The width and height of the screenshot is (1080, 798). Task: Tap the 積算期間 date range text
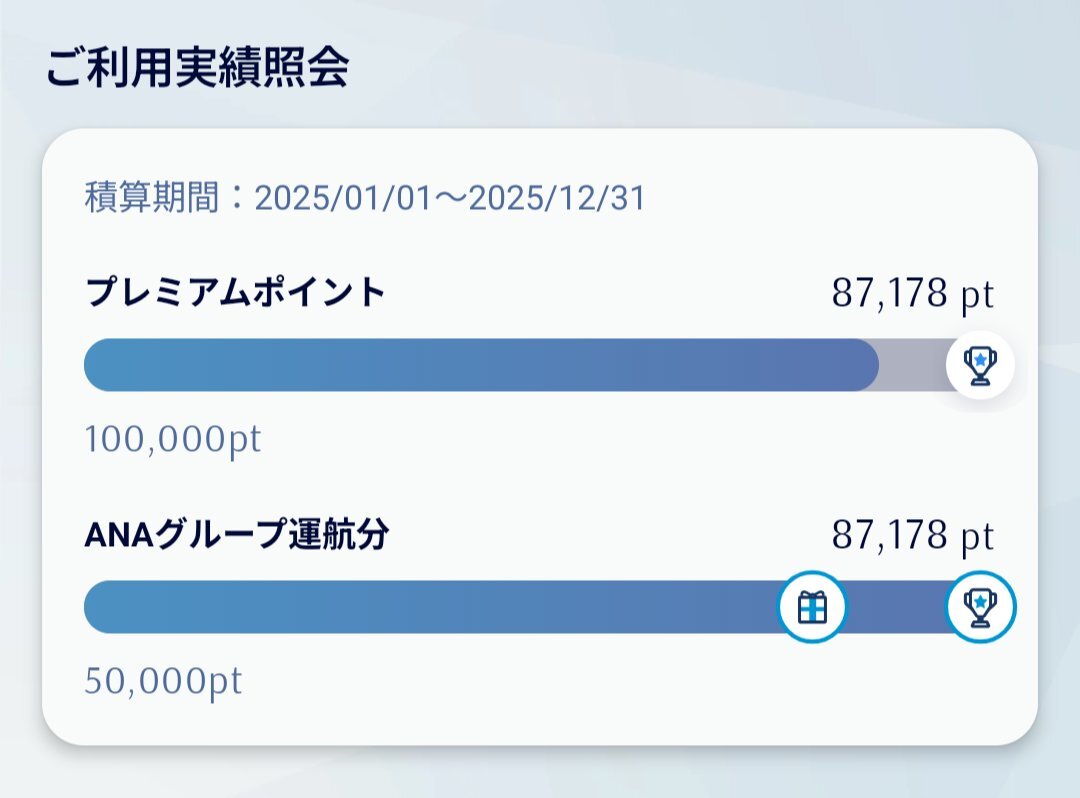click(x=365, y=198)
